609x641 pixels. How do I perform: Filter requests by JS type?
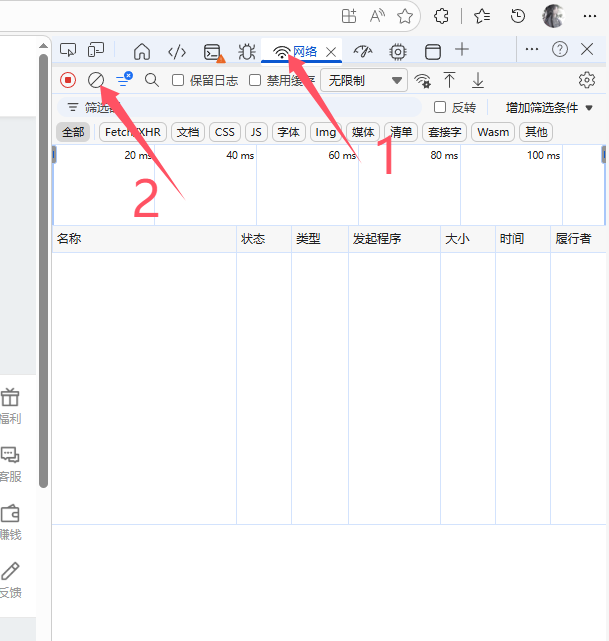coord(256,132)
